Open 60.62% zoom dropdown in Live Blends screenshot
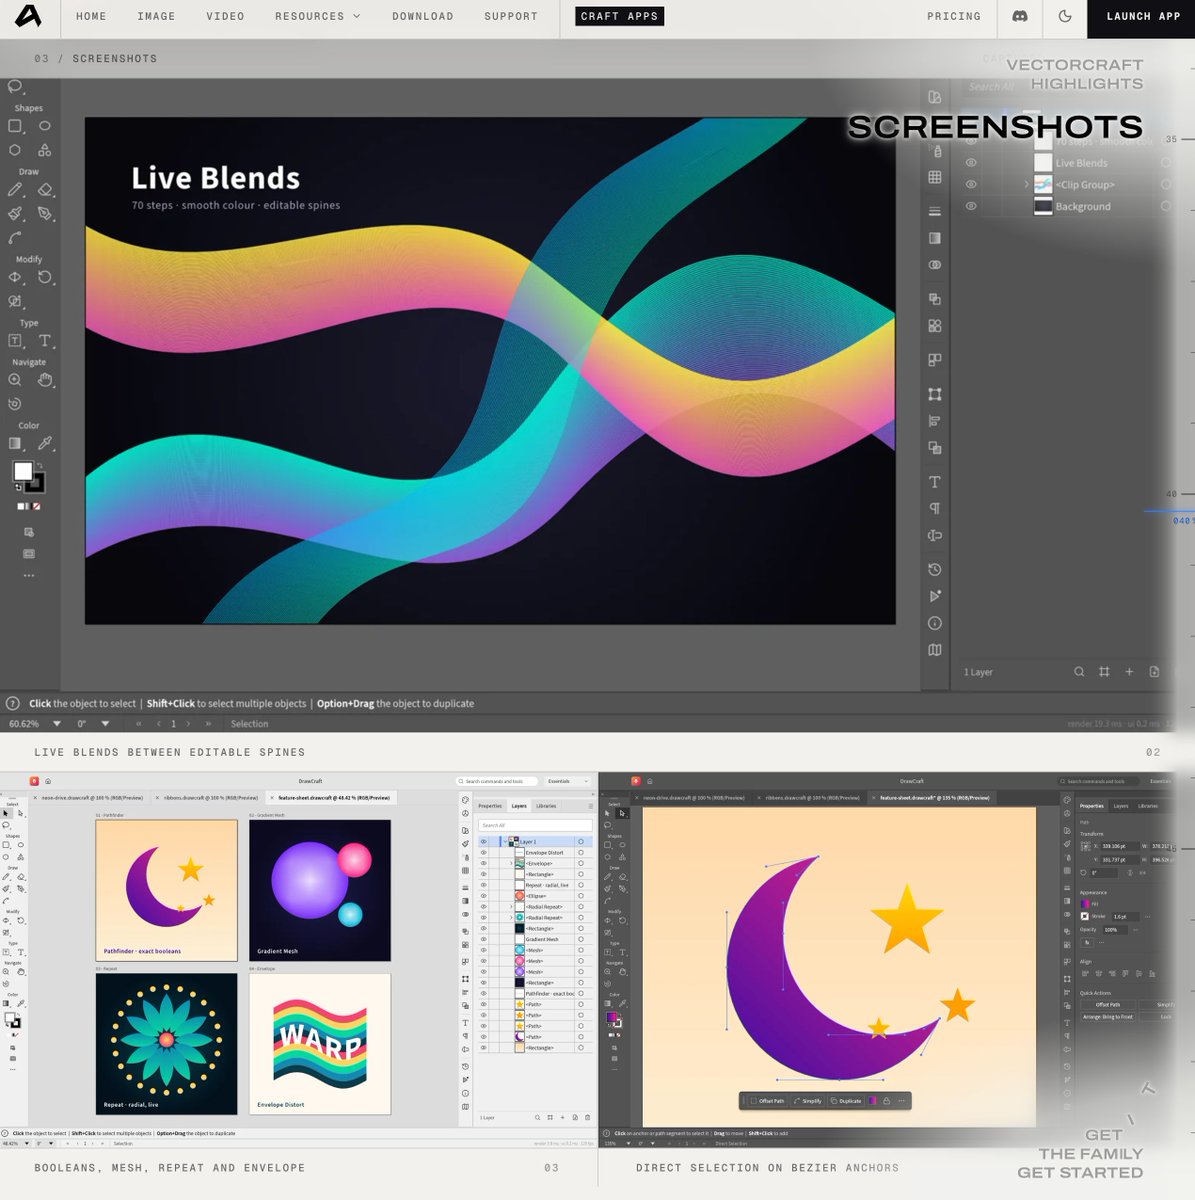 tap(57, 724)
